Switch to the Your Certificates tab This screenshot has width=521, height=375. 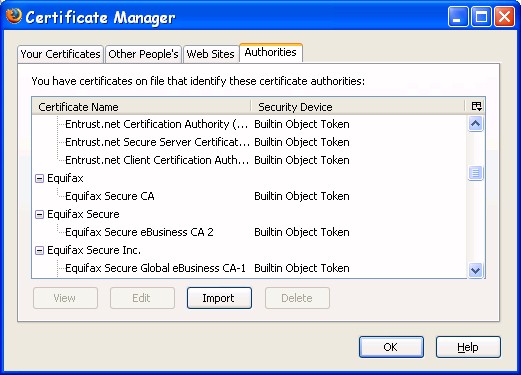click(60, 54)
